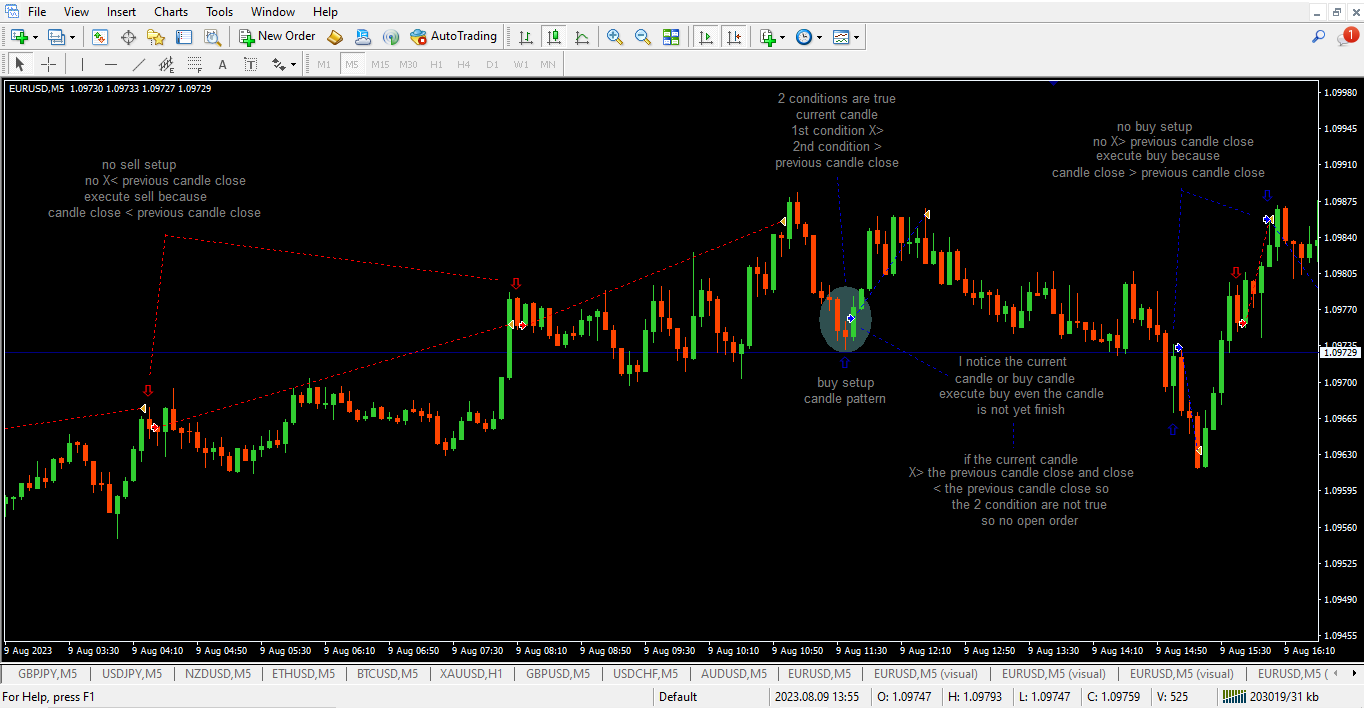Open the Profiles icon in toolbar
1364x708 pixels.
point(56,37)
